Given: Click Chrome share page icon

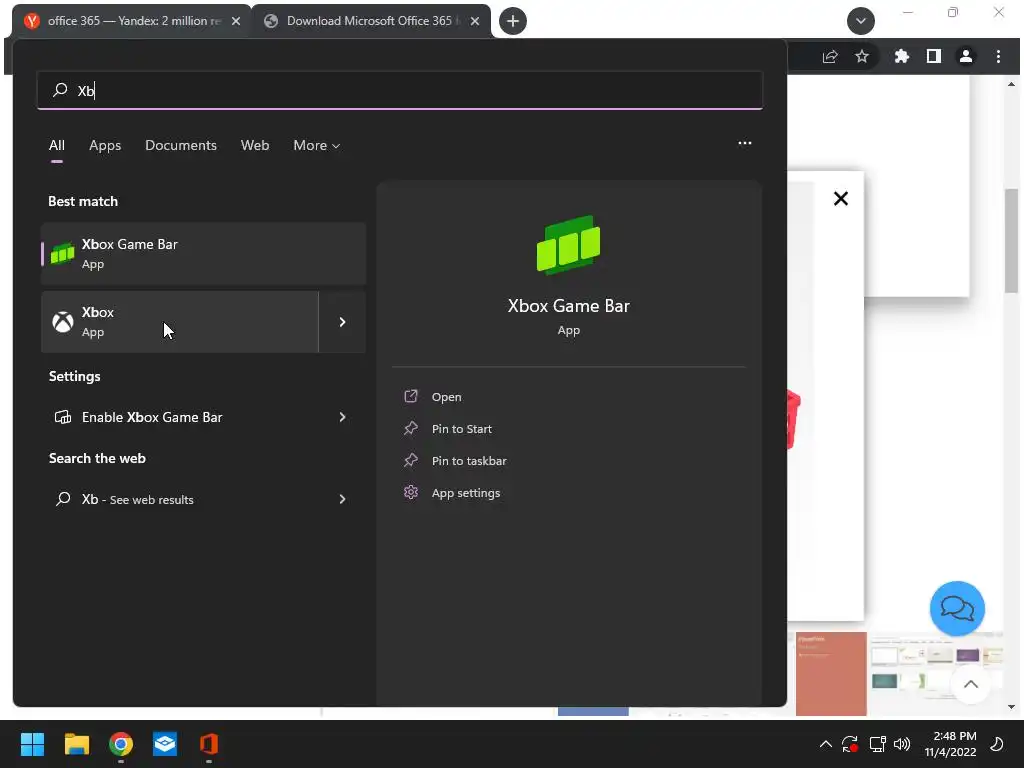Looking at the screenshot, I should click(x=830, y=57).
